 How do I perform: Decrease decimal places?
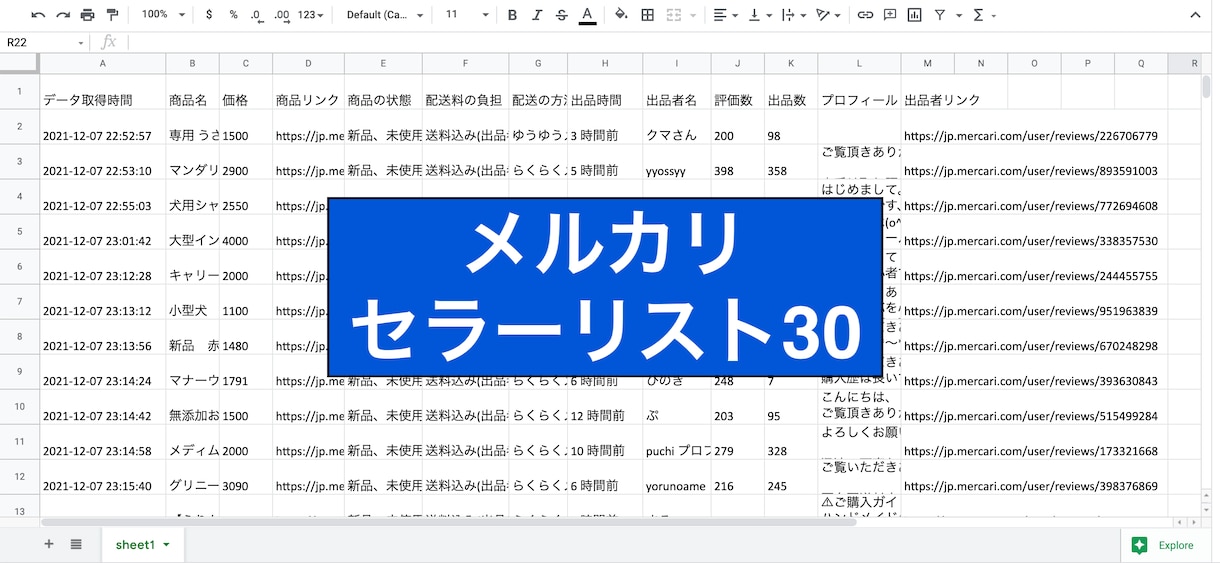(257, 15)
